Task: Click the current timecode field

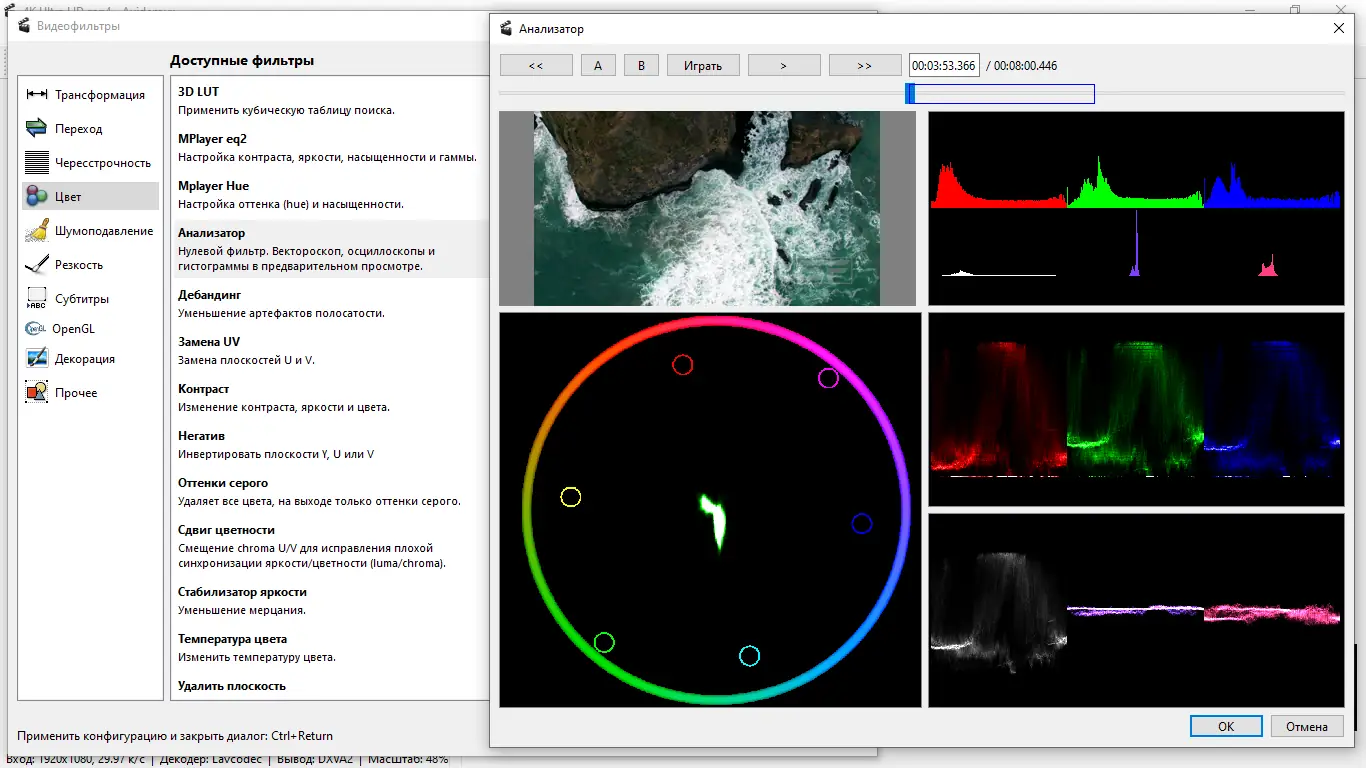Action: [x=943, y=66]
